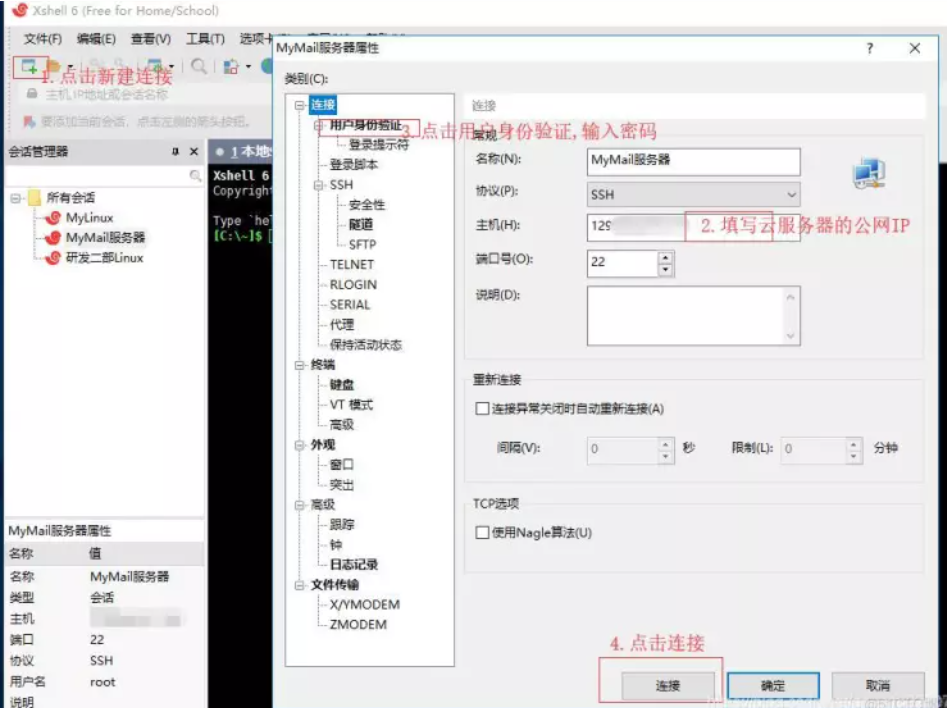947x708 pixels.
Task: Open the dropdown arrow beside the folder icon
Action: point(71,66)
